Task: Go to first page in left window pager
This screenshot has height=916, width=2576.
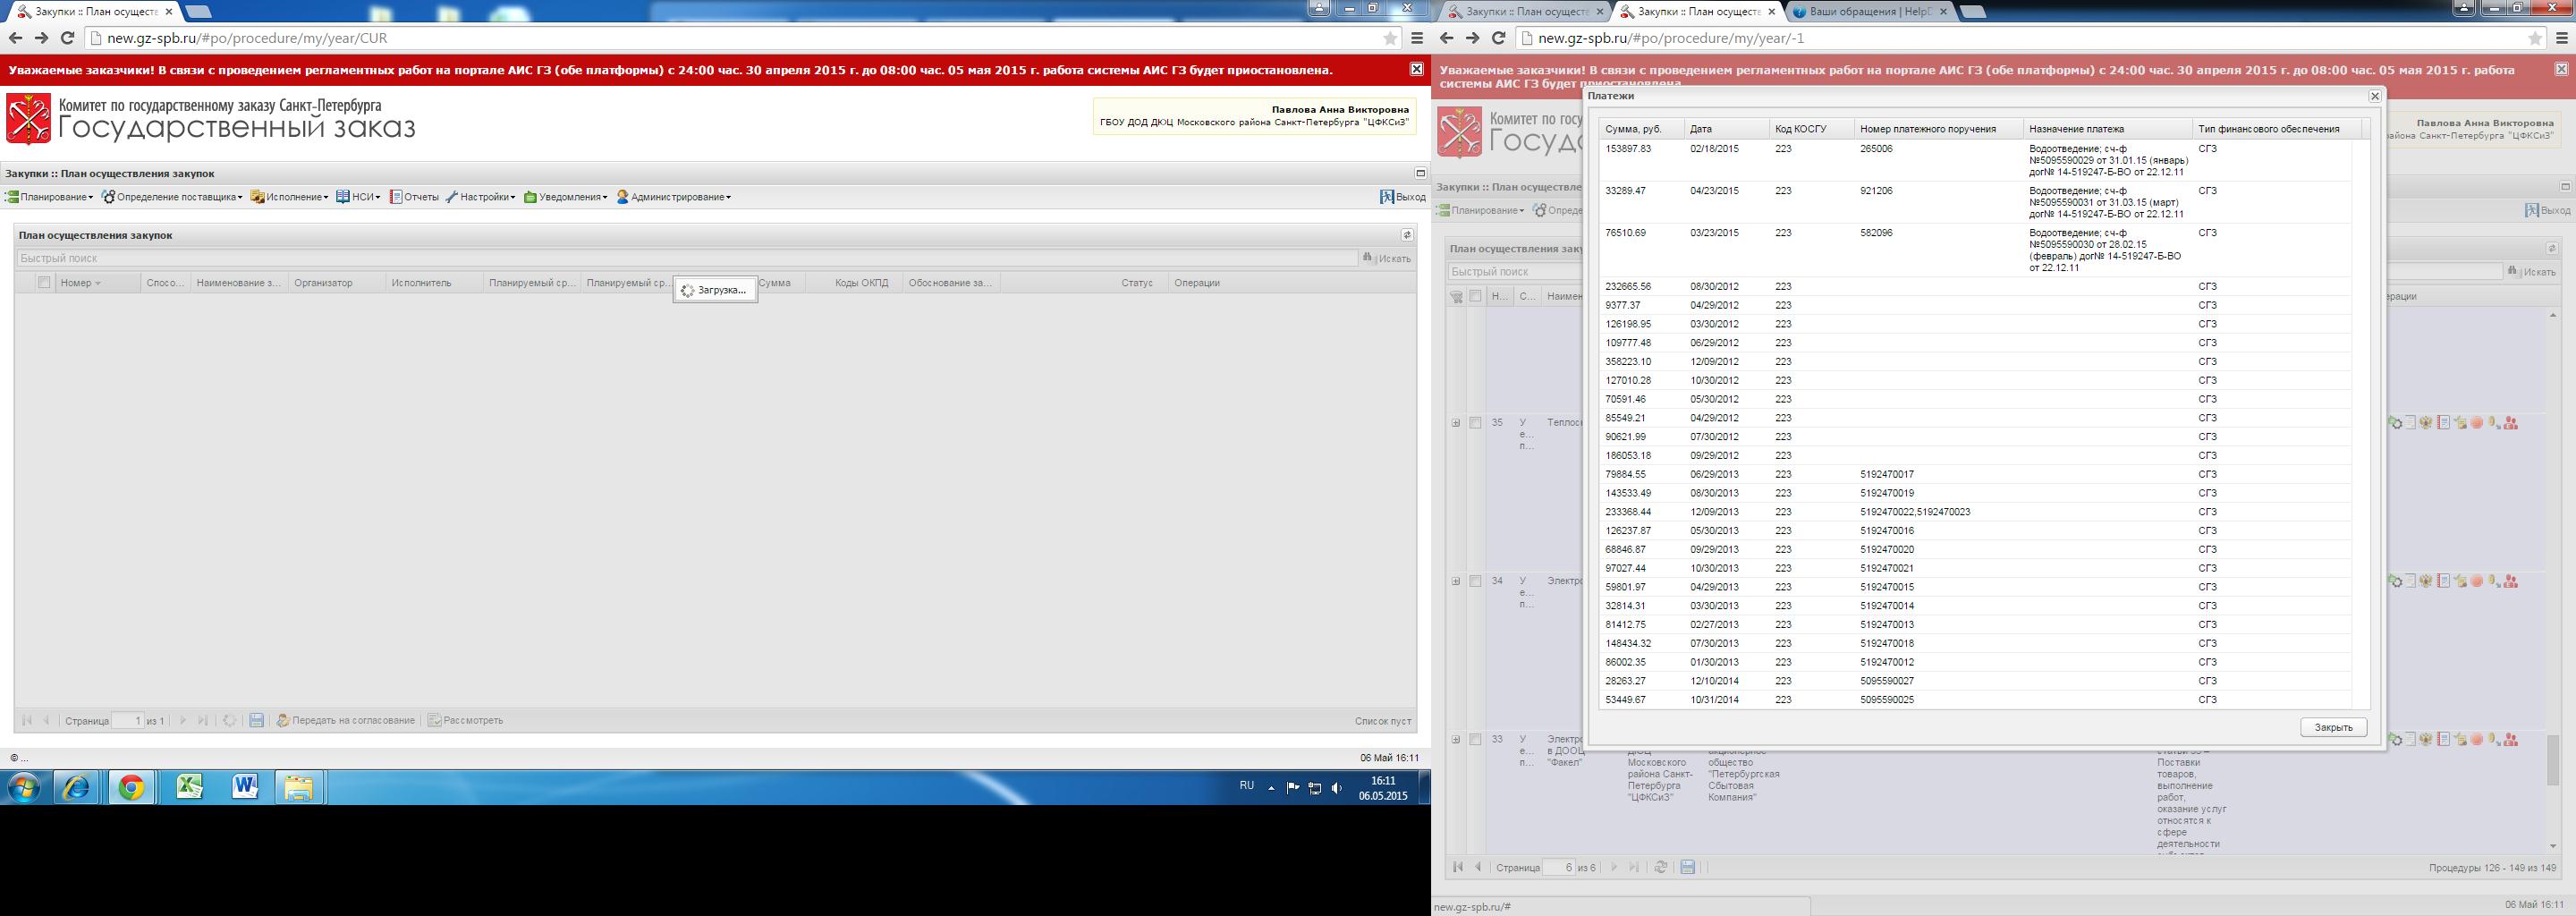Action: (x=27, y=720)
